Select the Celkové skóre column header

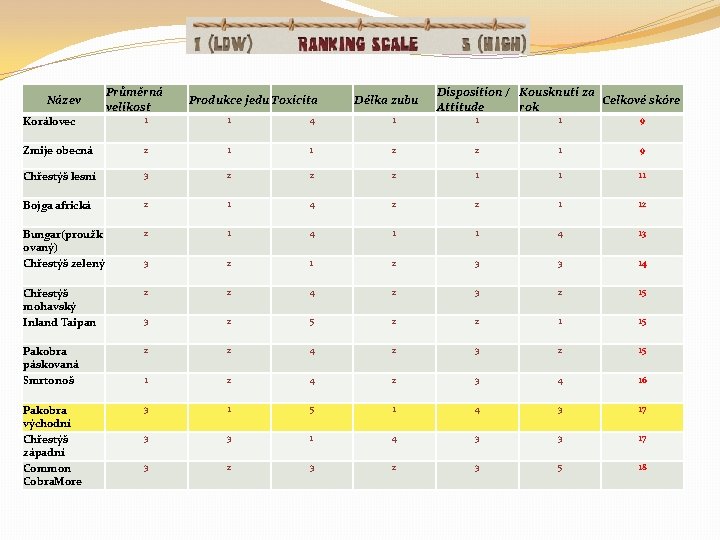pyautogui.click(x=642, y=100)
